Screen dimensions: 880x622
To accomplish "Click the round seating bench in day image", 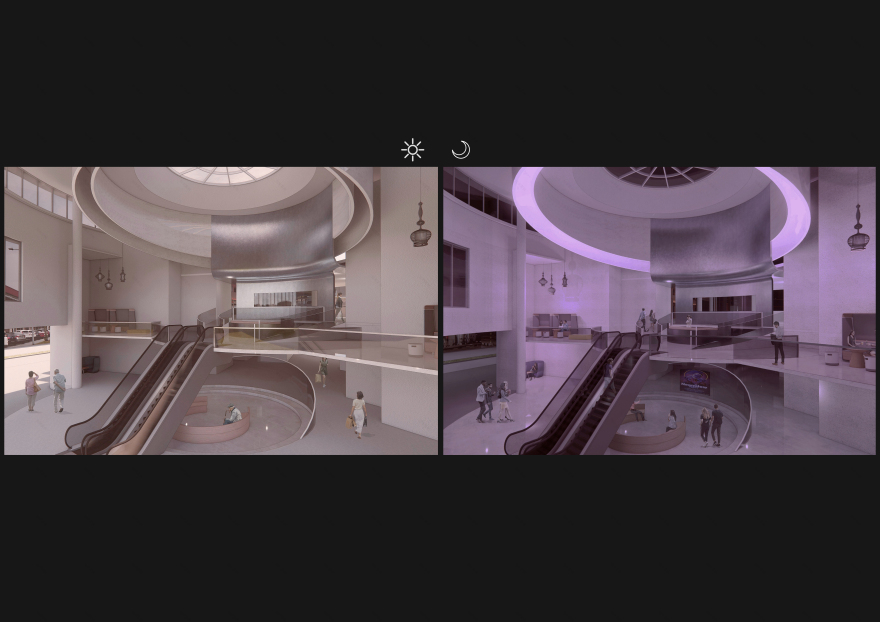I will point(212,428).
